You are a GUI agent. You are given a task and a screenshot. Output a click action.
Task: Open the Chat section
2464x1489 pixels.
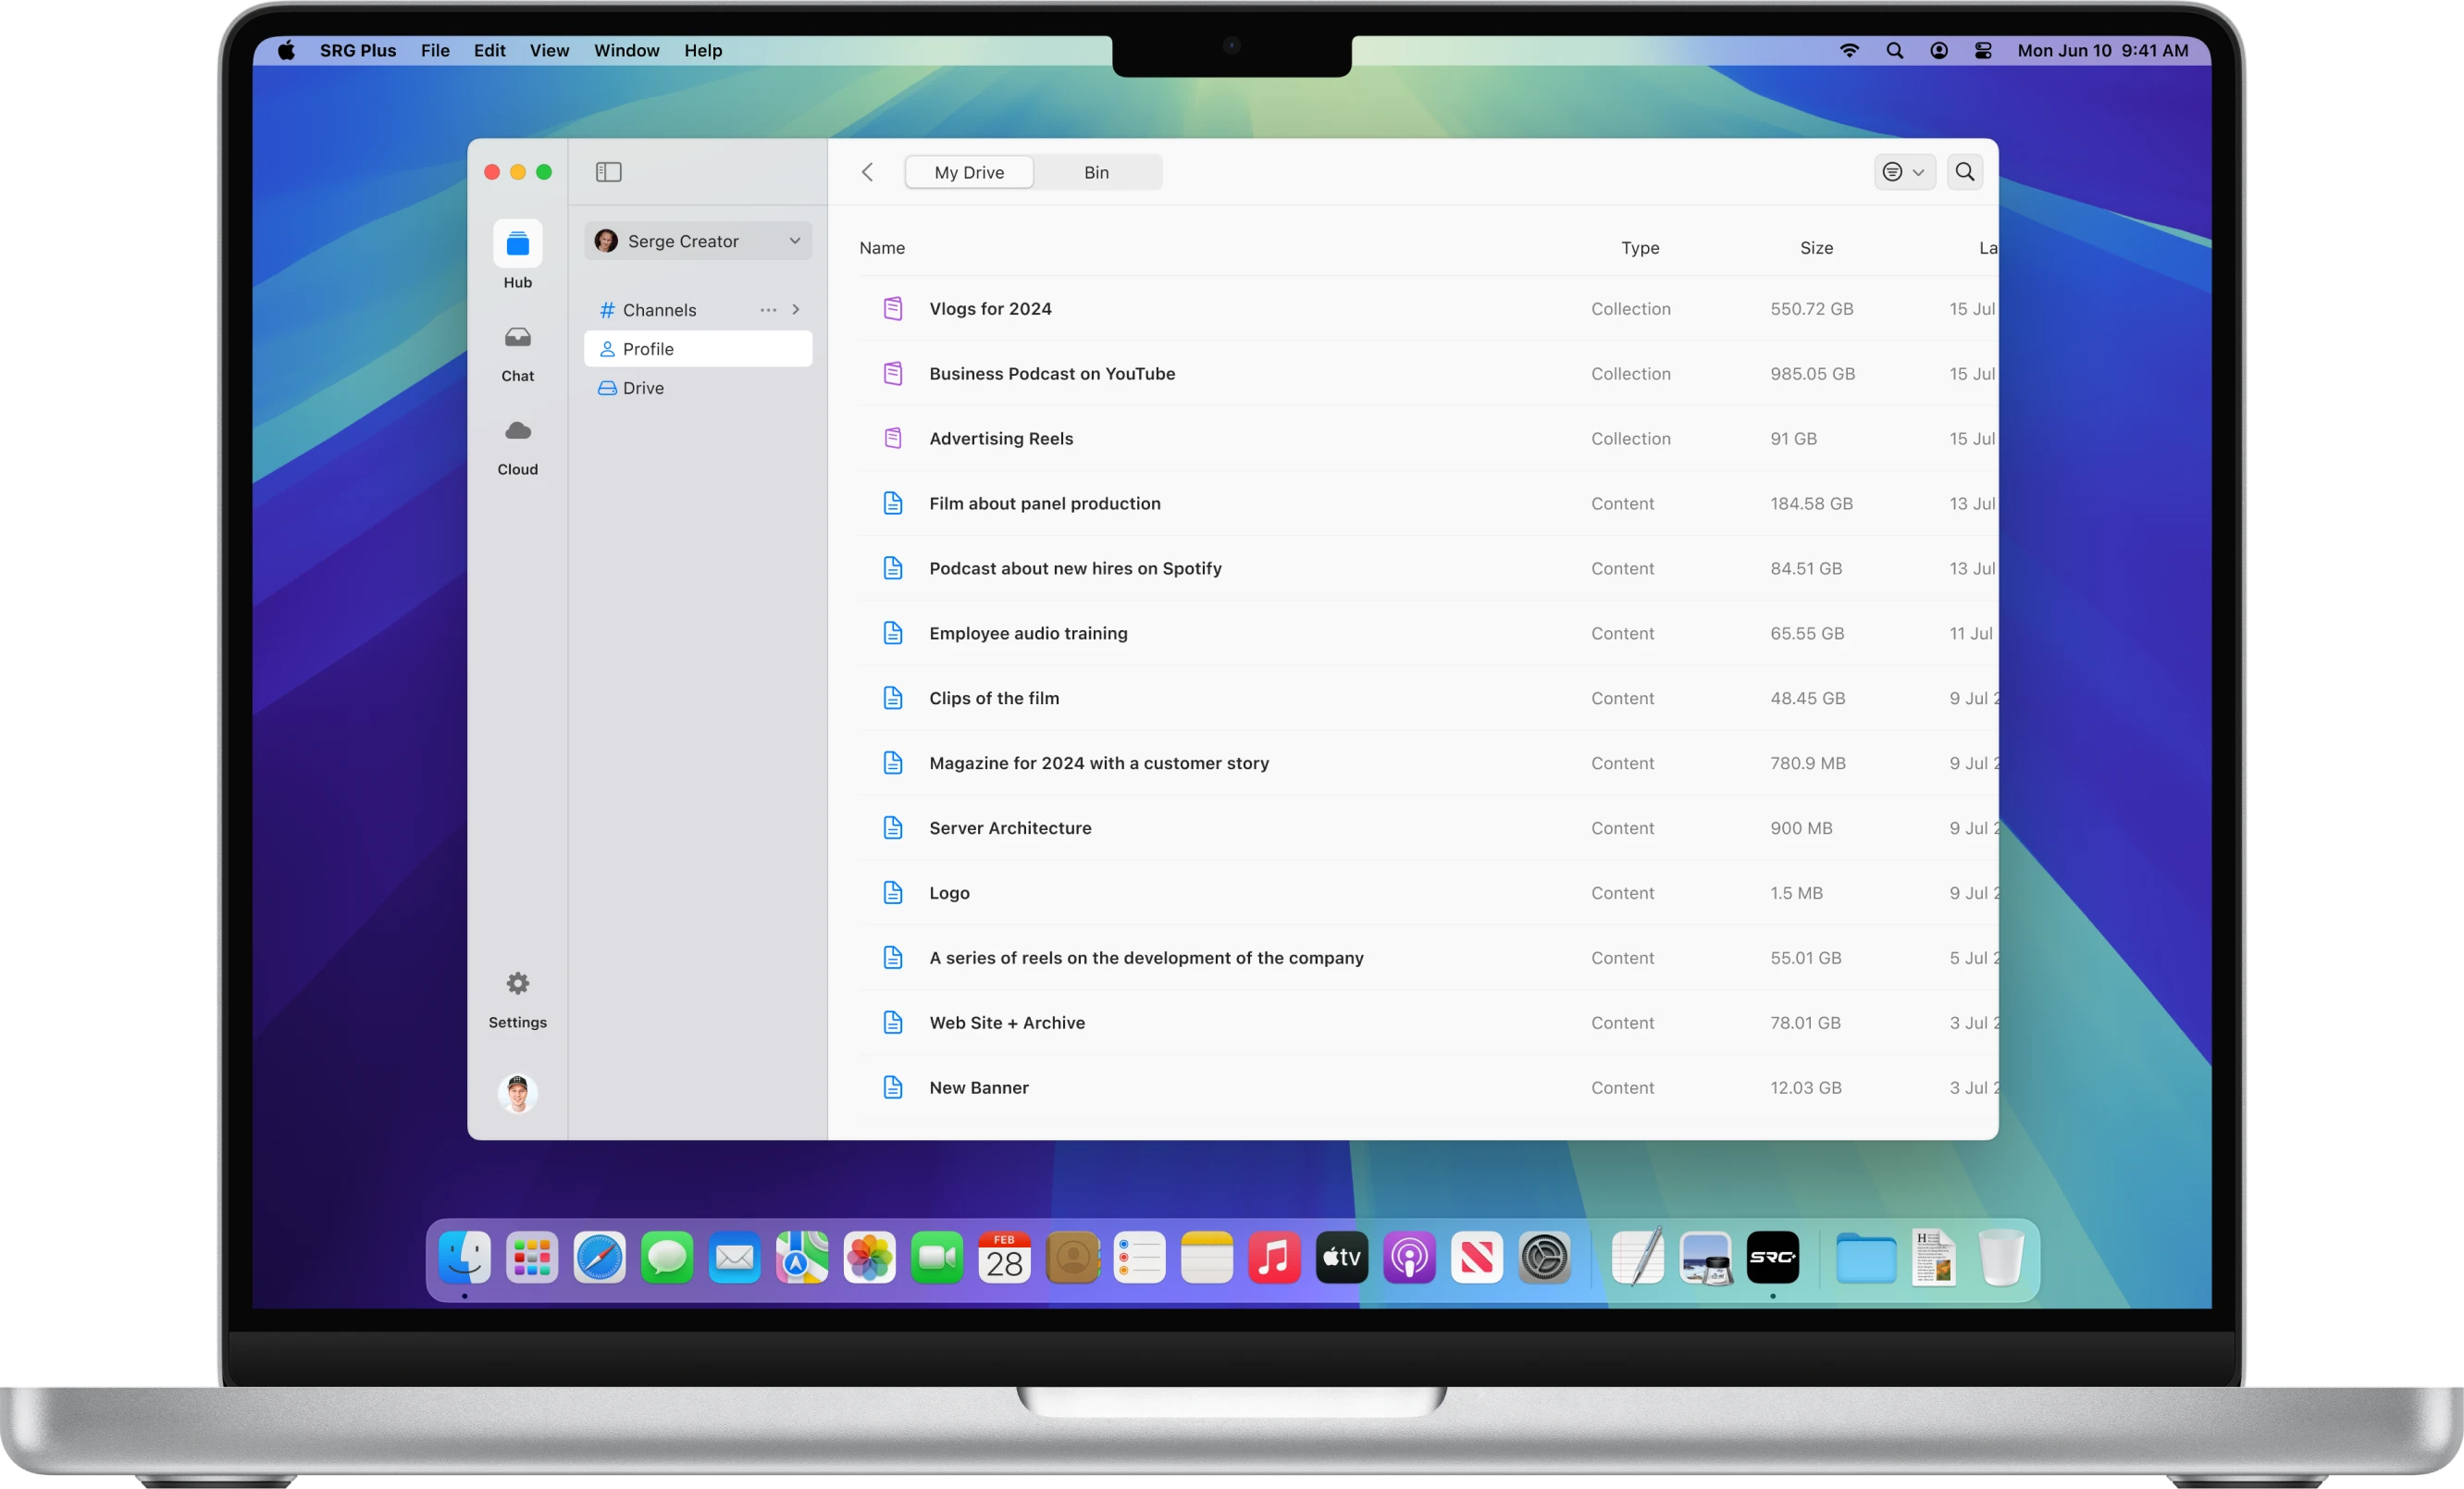click(x=517, y=354)
